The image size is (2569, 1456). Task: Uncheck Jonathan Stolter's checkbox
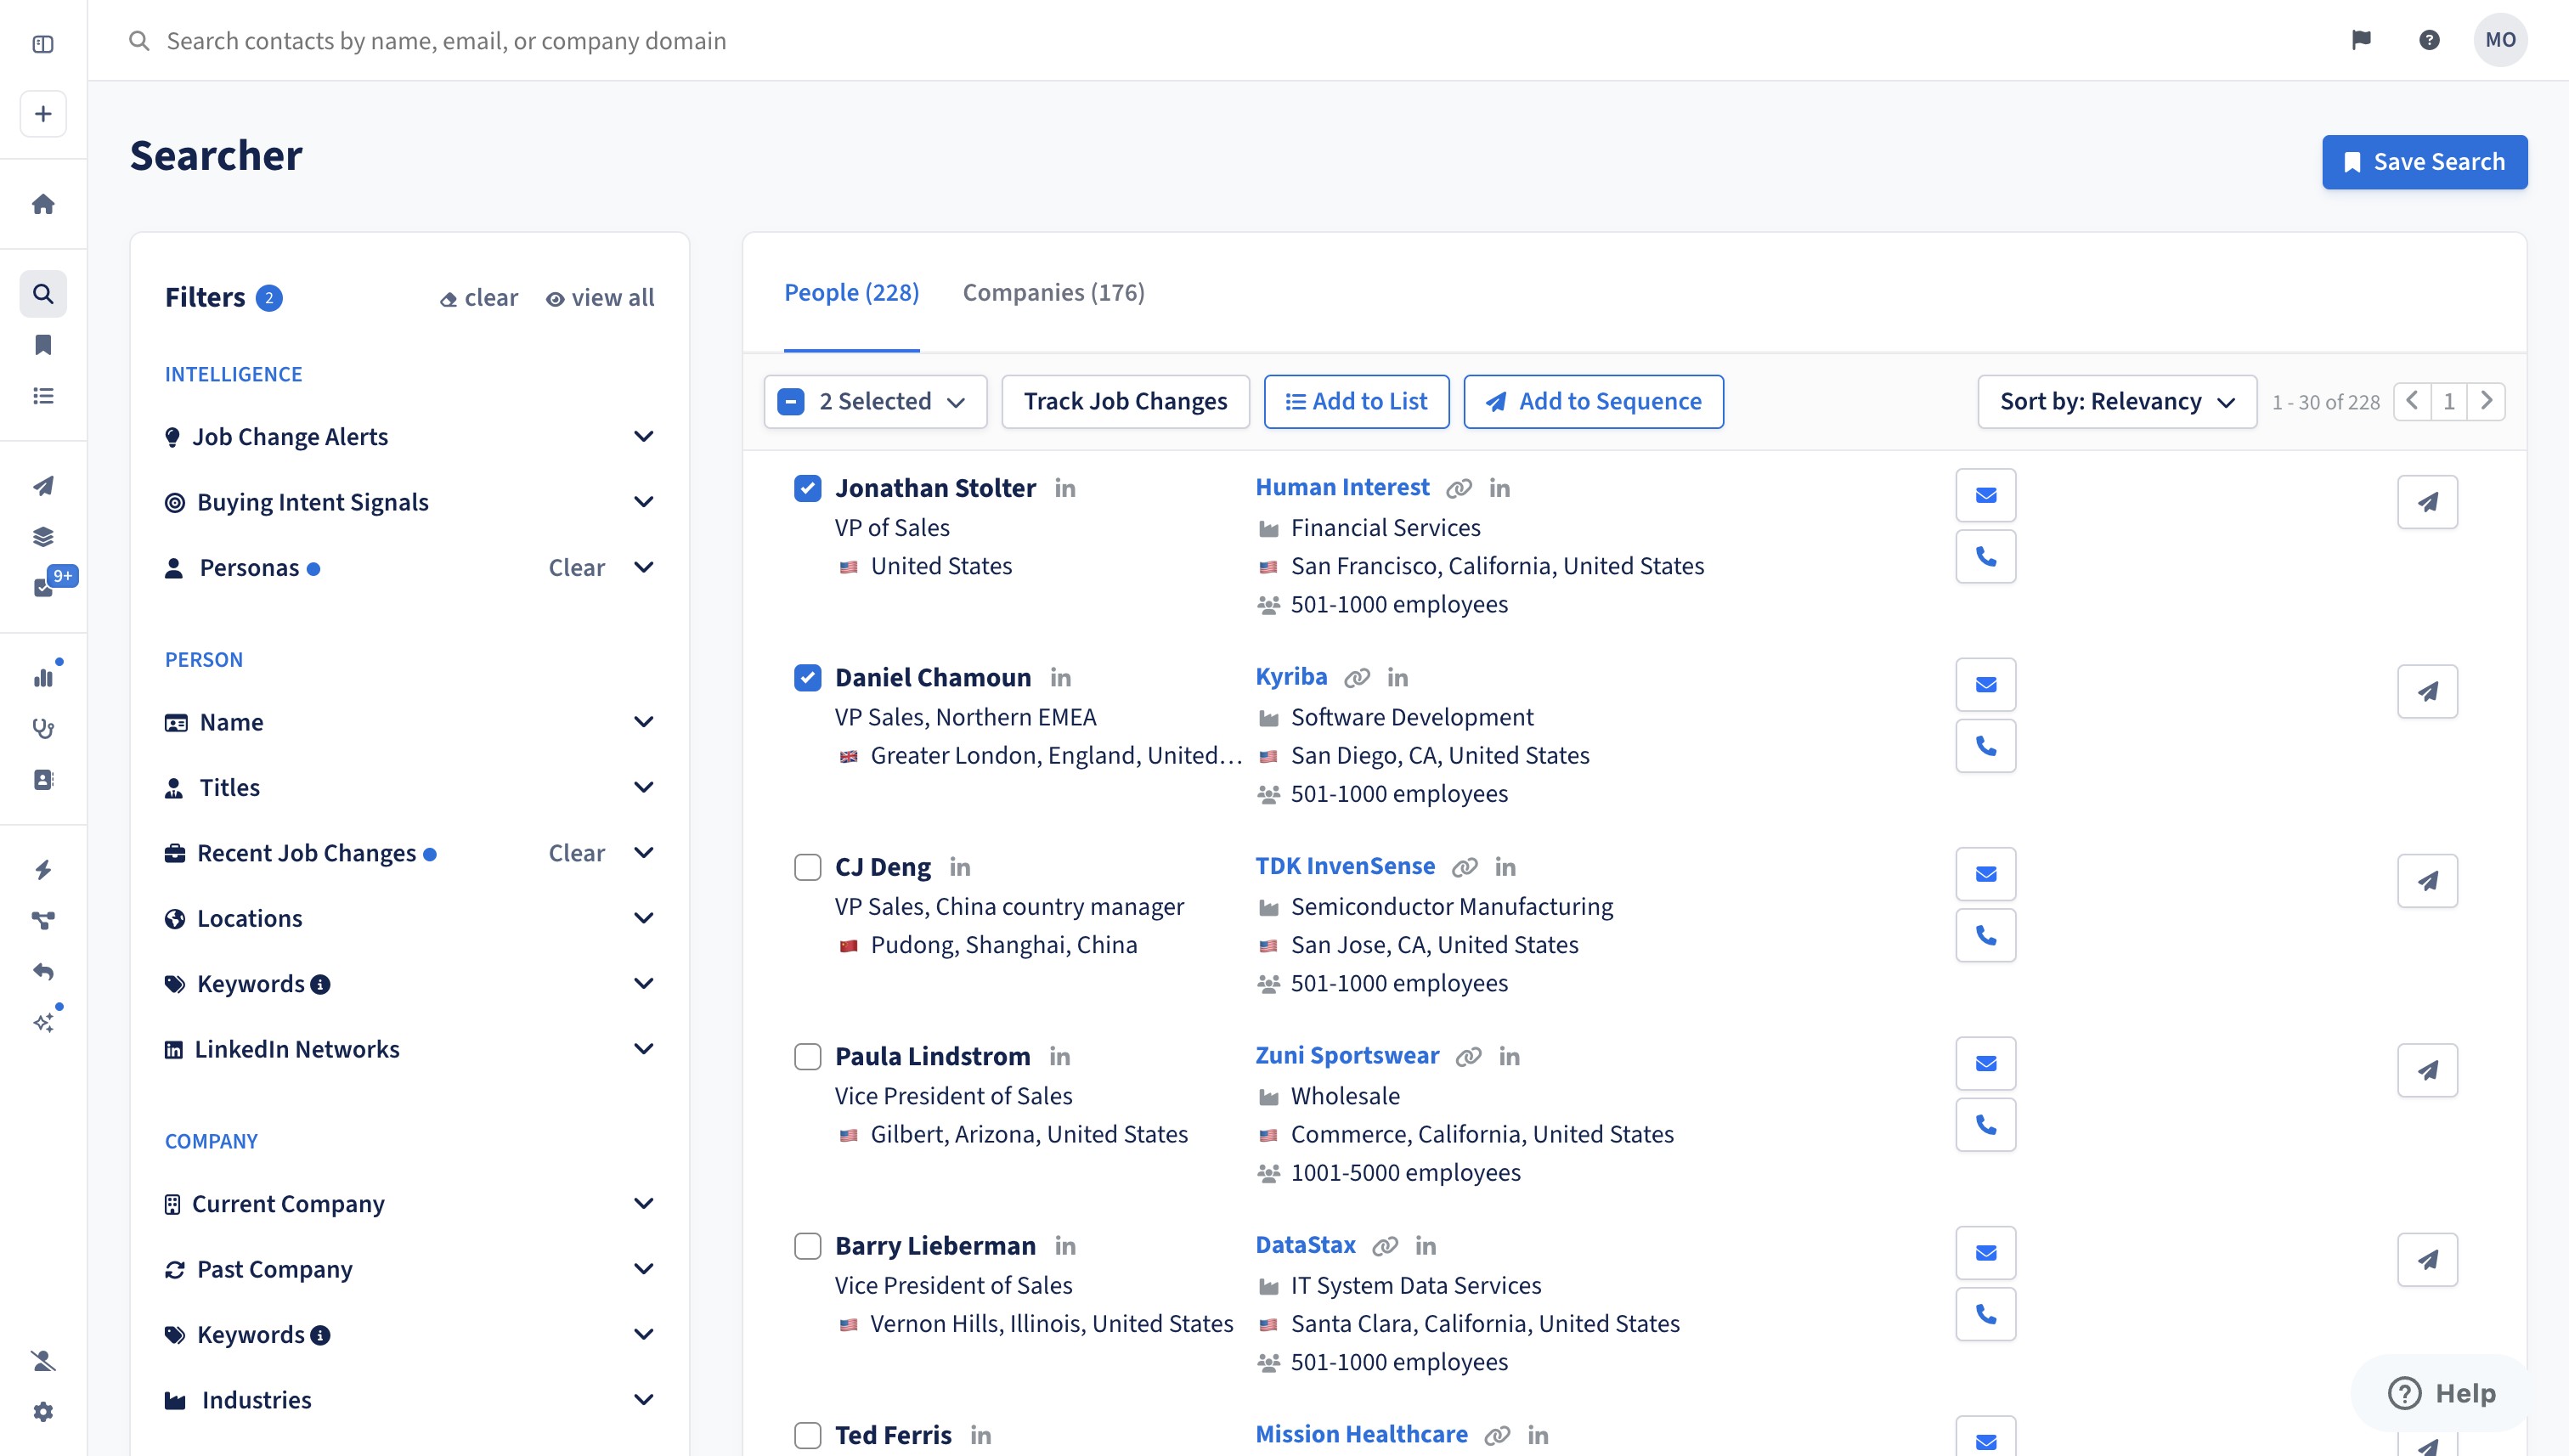pos(807,488)
